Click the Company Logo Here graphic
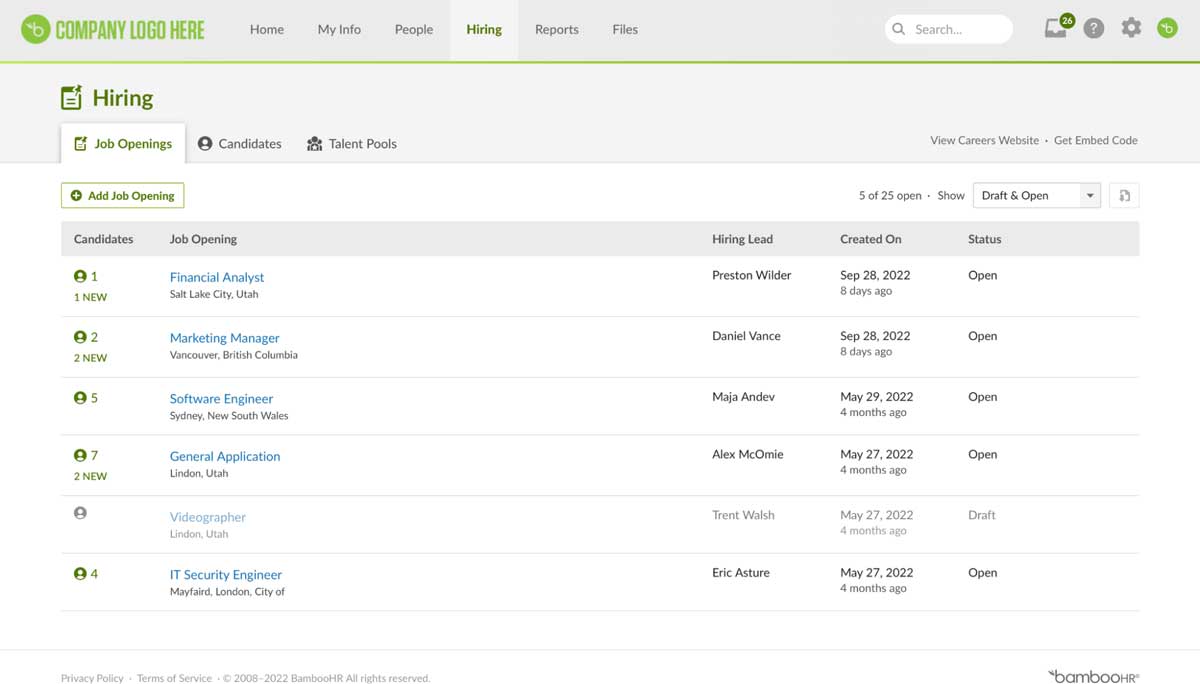The image size is (1200, 684). [x=112, y=29]
